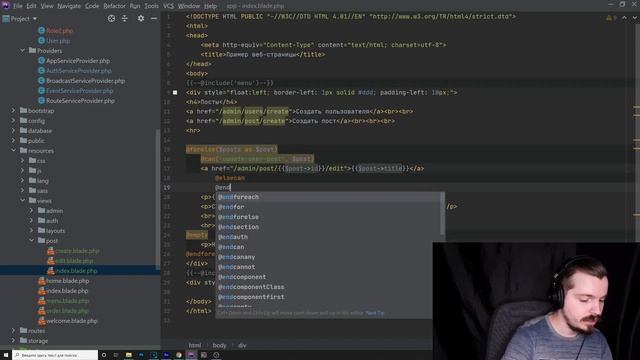Open Project panel settings gear
The image size is (640, 360).
141,19
